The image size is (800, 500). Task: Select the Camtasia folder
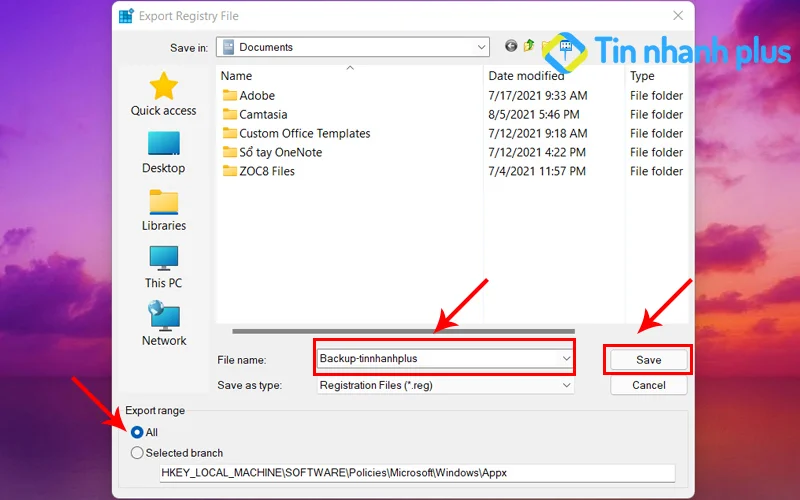pyautogui.click(x=255, y=114)
